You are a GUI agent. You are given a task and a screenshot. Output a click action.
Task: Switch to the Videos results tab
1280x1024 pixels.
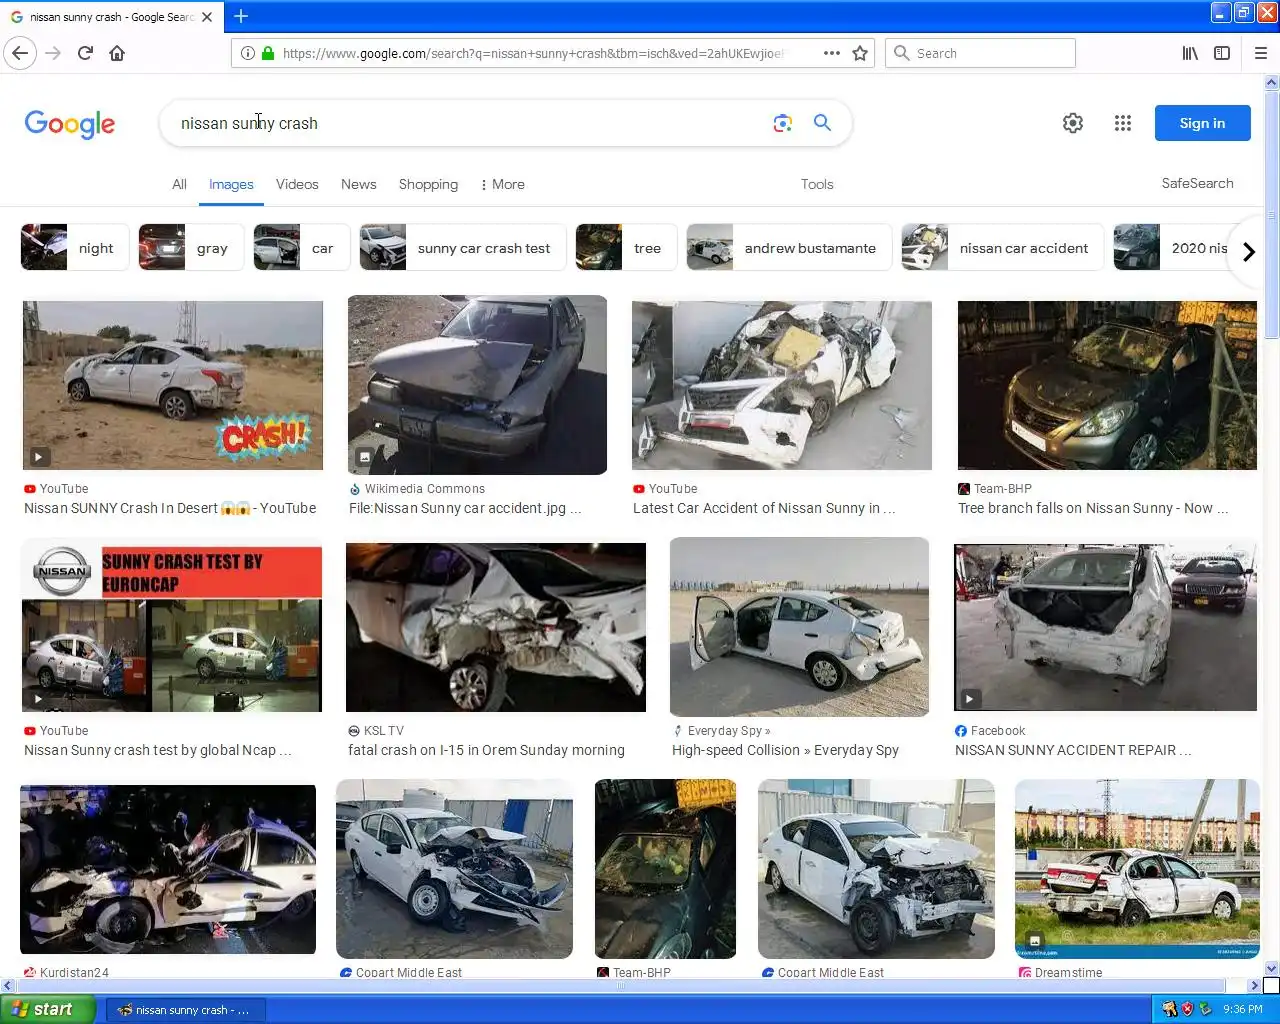297,184
